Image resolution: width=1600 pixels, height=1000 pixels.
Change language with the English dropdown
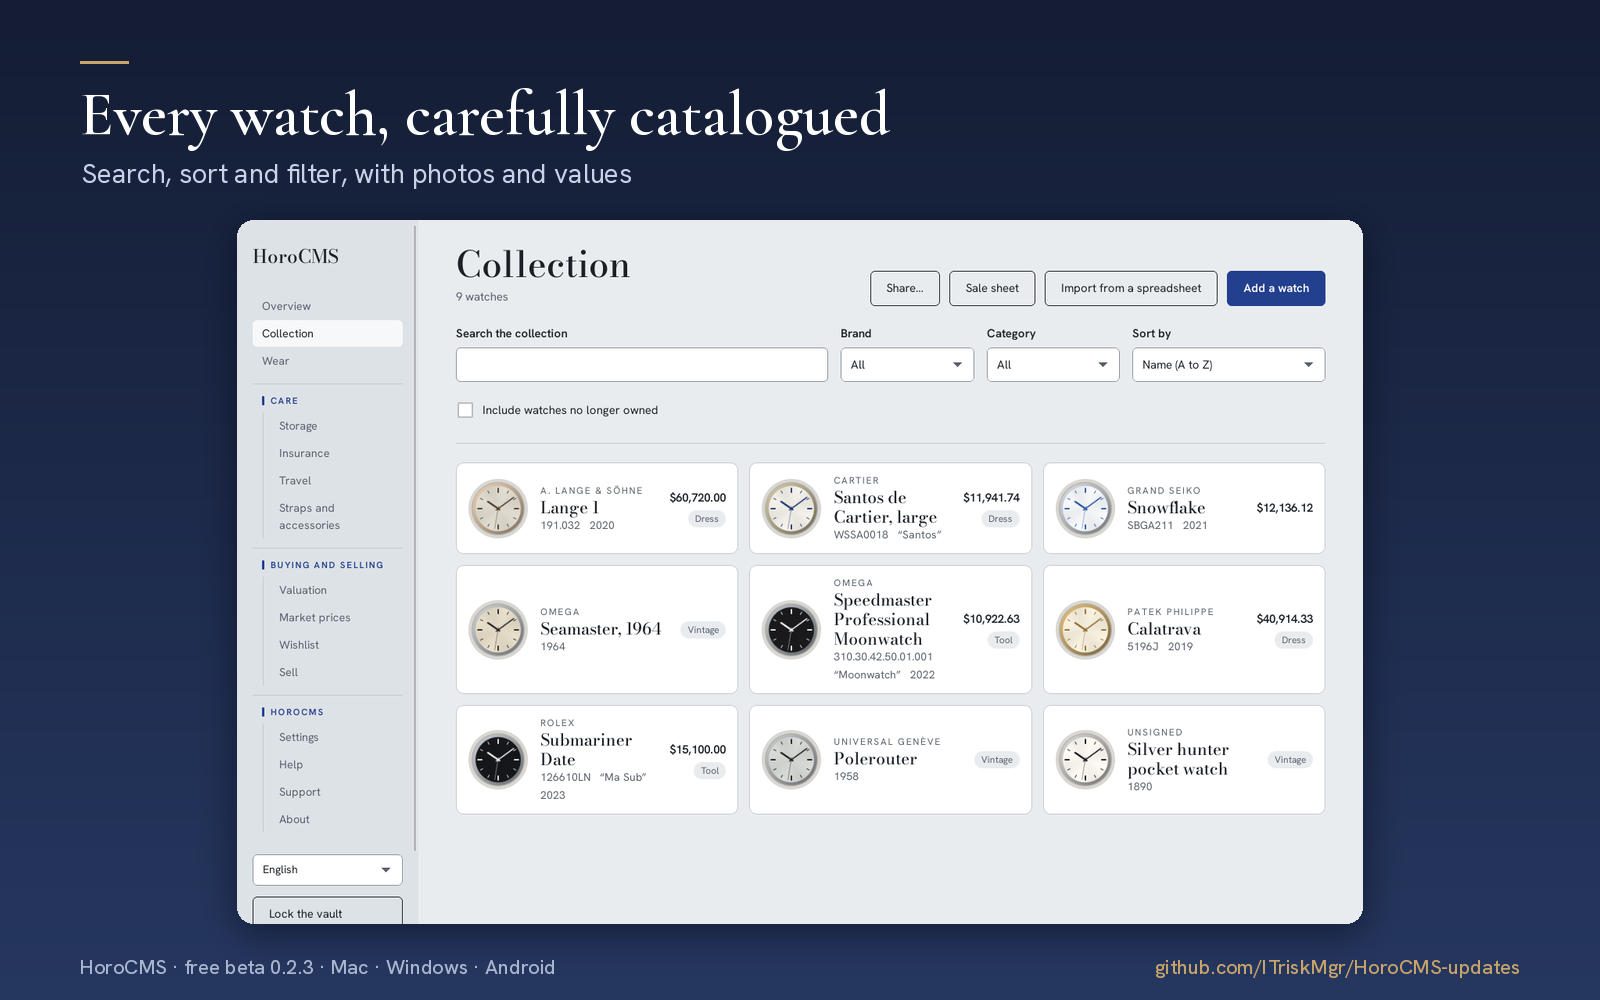click(x=327, y=870)
